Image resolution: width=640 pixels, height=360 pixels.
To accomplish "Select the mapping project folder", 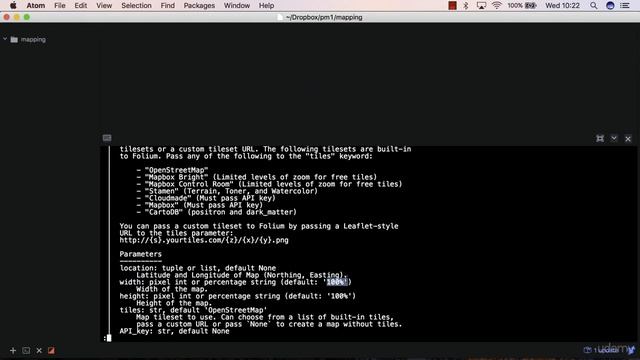I will 33,40.
